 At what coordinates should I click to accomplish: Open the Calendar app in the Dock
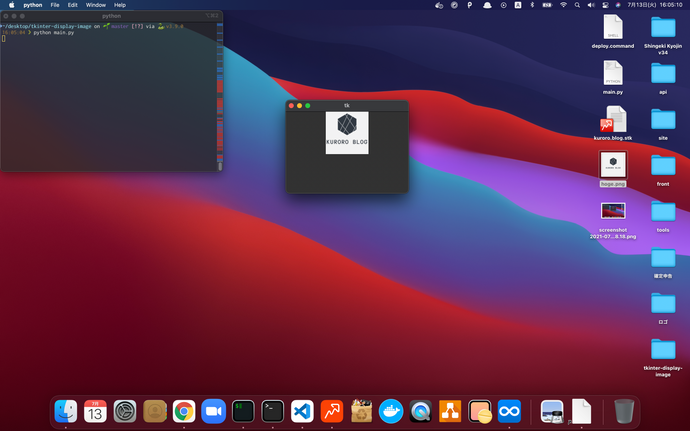tap(95, 411)
